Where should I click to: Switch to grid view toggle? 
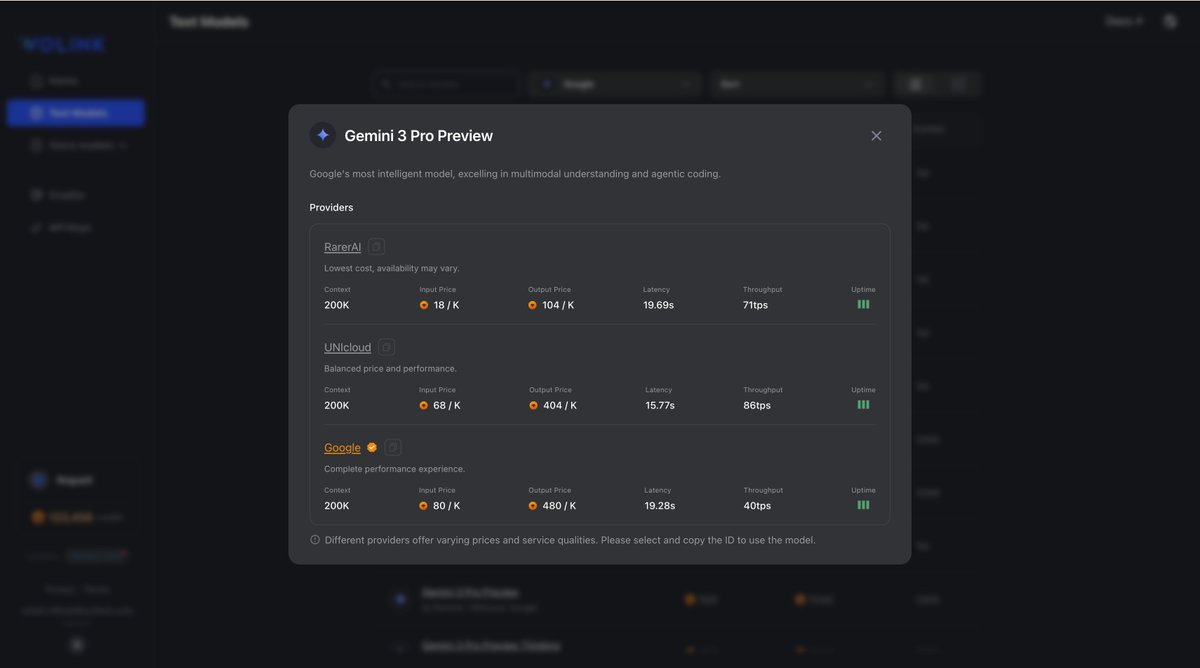(x=915, y=85)
